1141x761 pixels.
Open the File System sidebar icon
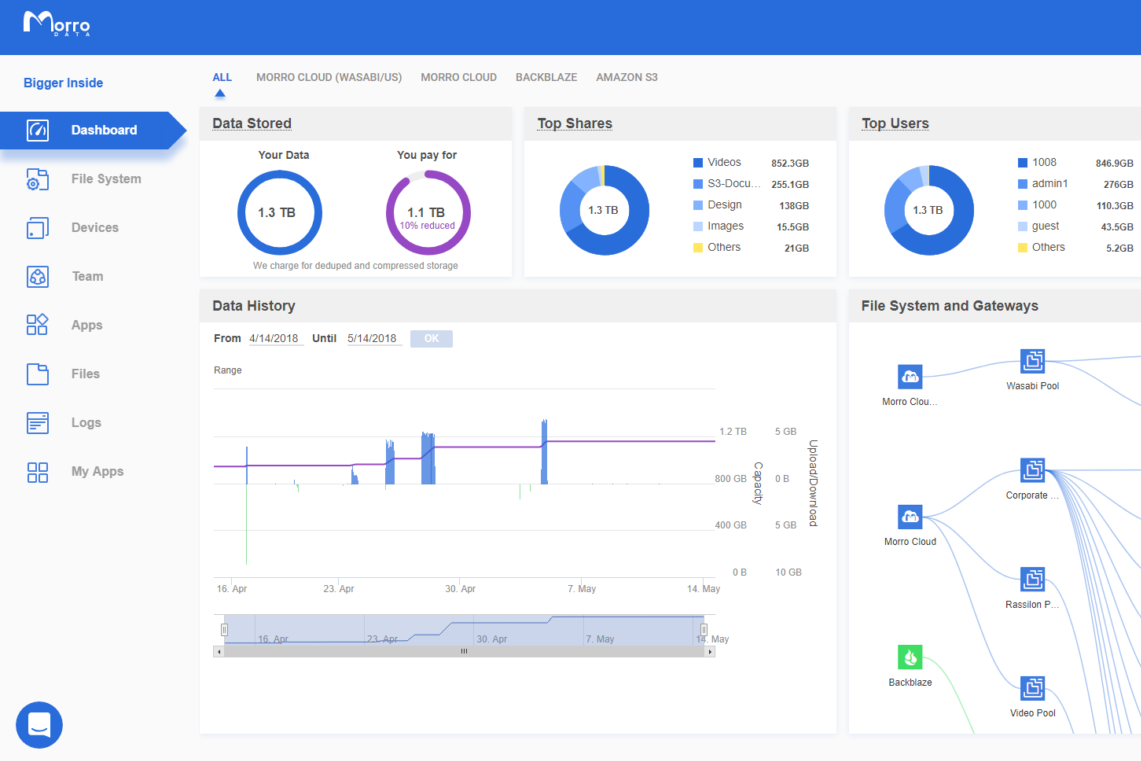click(x=37, y=179)
